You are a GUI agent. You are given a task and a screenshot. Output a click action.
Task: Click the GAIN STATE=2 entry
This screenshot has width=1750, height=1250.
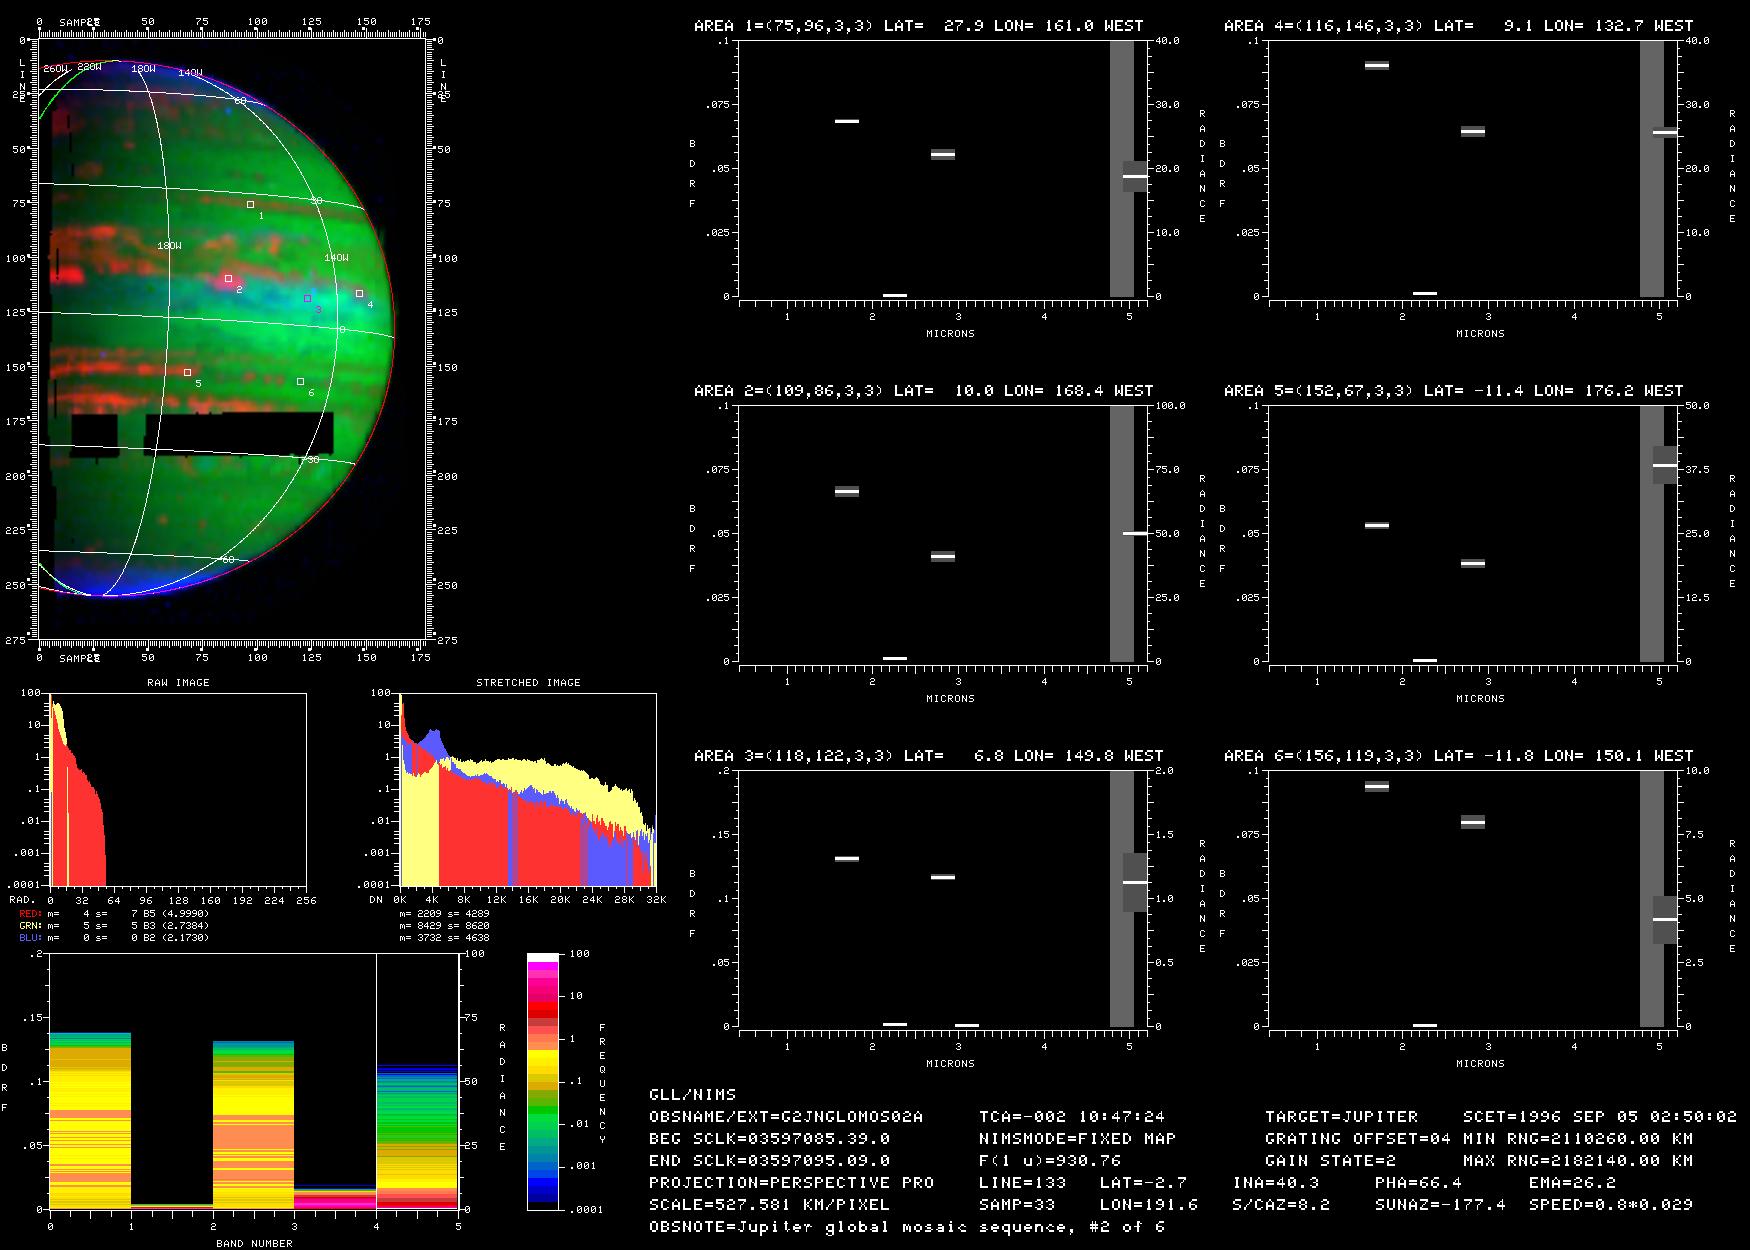[1330, 1161]
